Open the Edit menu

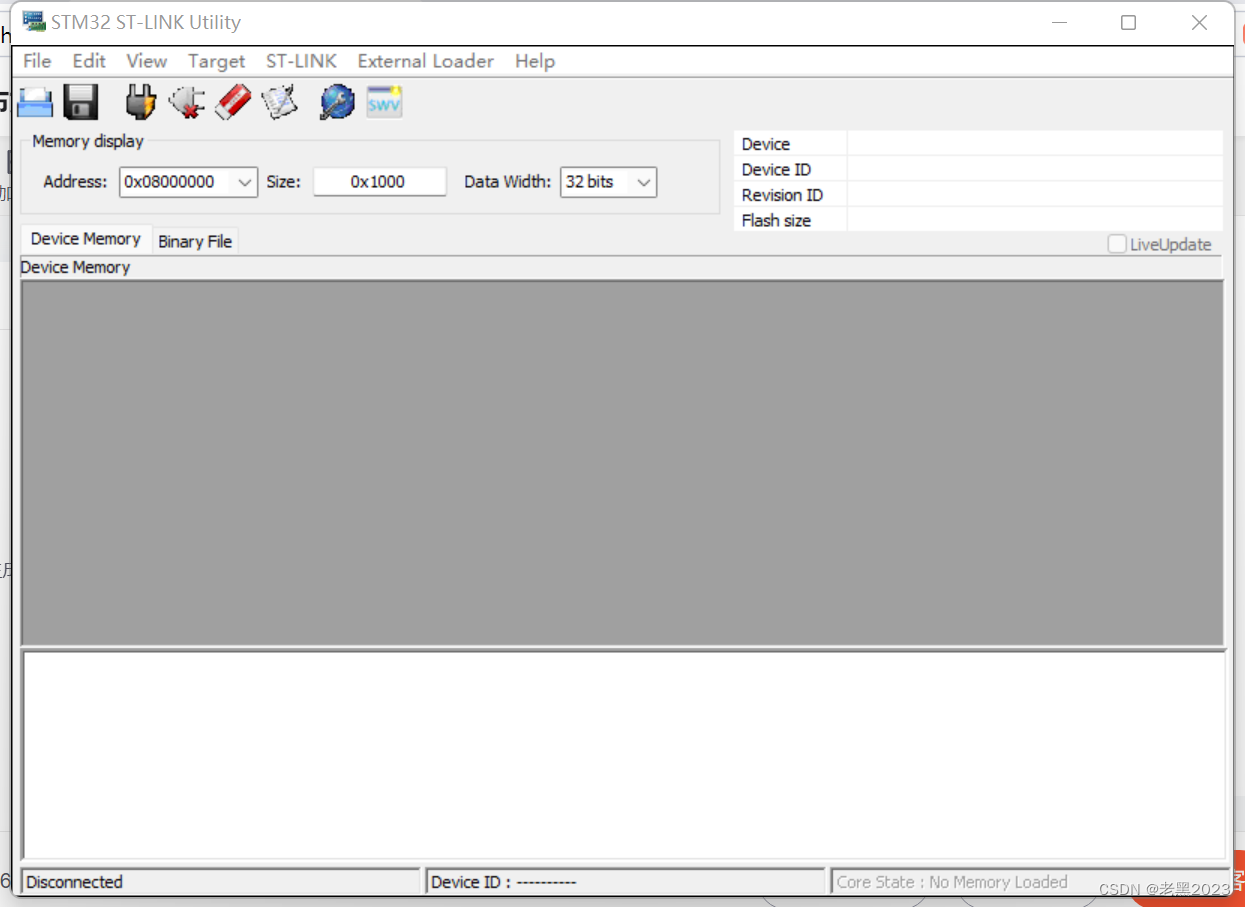[x=89, y=61]
